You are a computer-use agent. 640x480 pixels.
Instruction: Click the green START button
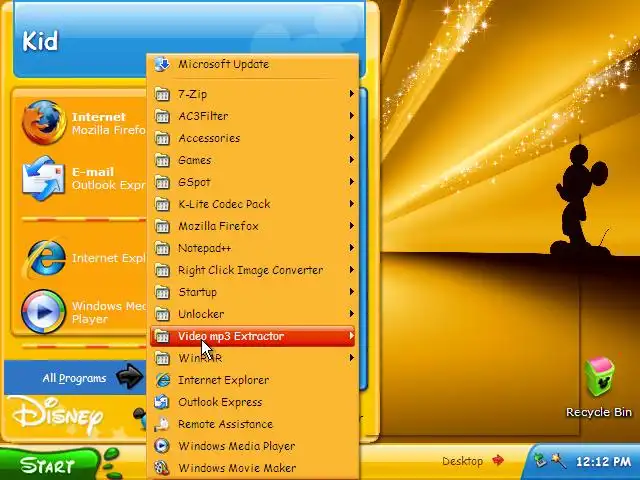pos(48,465)
